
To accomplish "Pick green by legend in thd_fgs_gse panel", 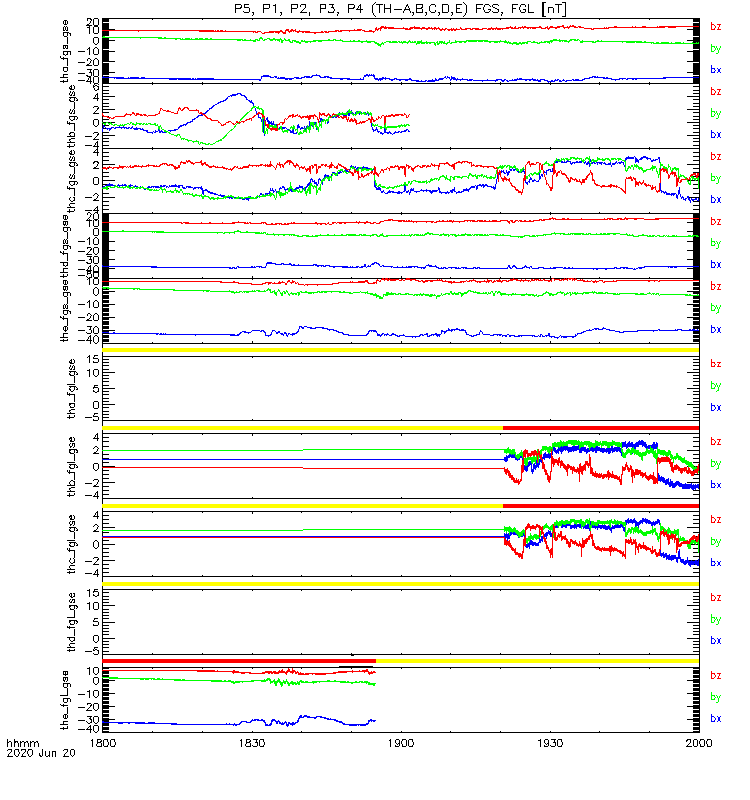I will coord(716,243).
